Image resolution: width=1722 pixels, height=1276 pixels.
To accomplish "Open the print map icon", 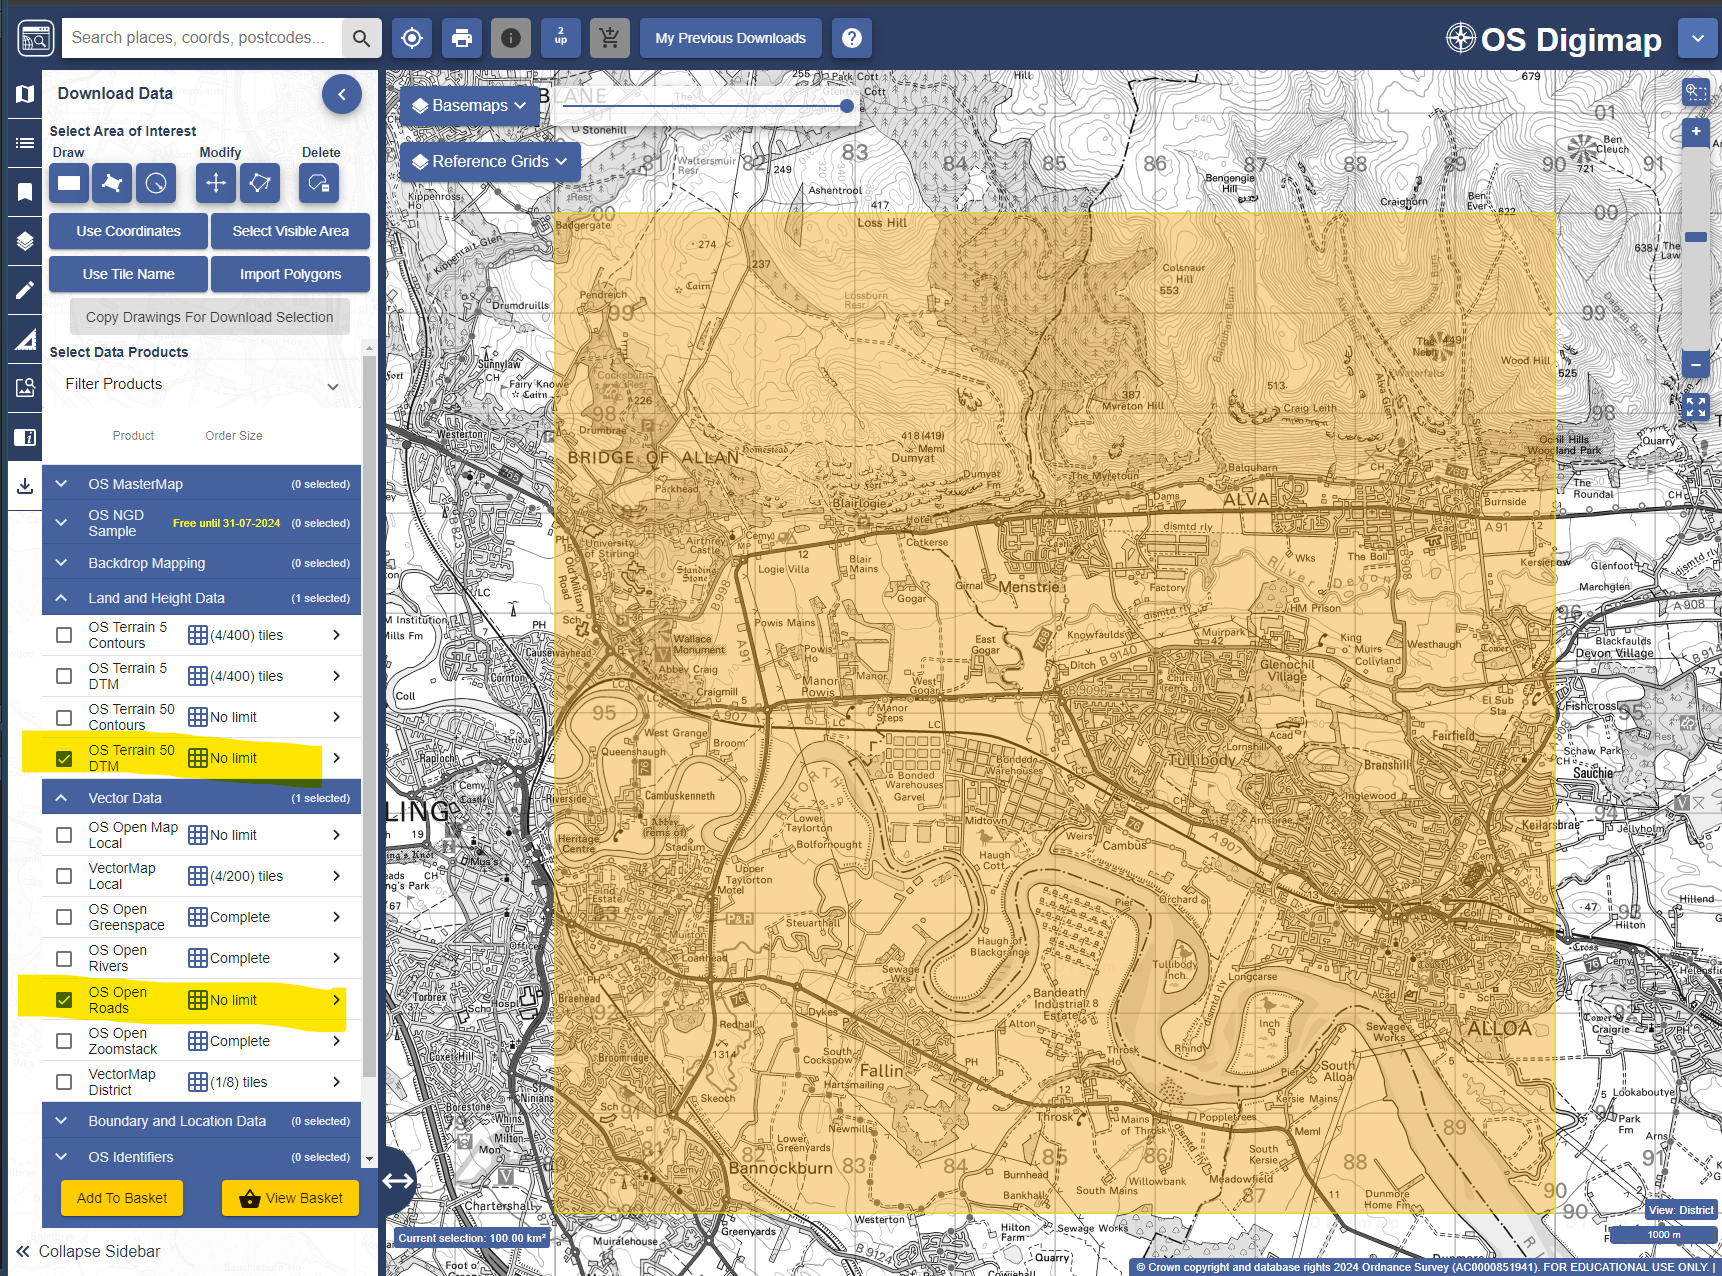I will click(x=462, y=38).
